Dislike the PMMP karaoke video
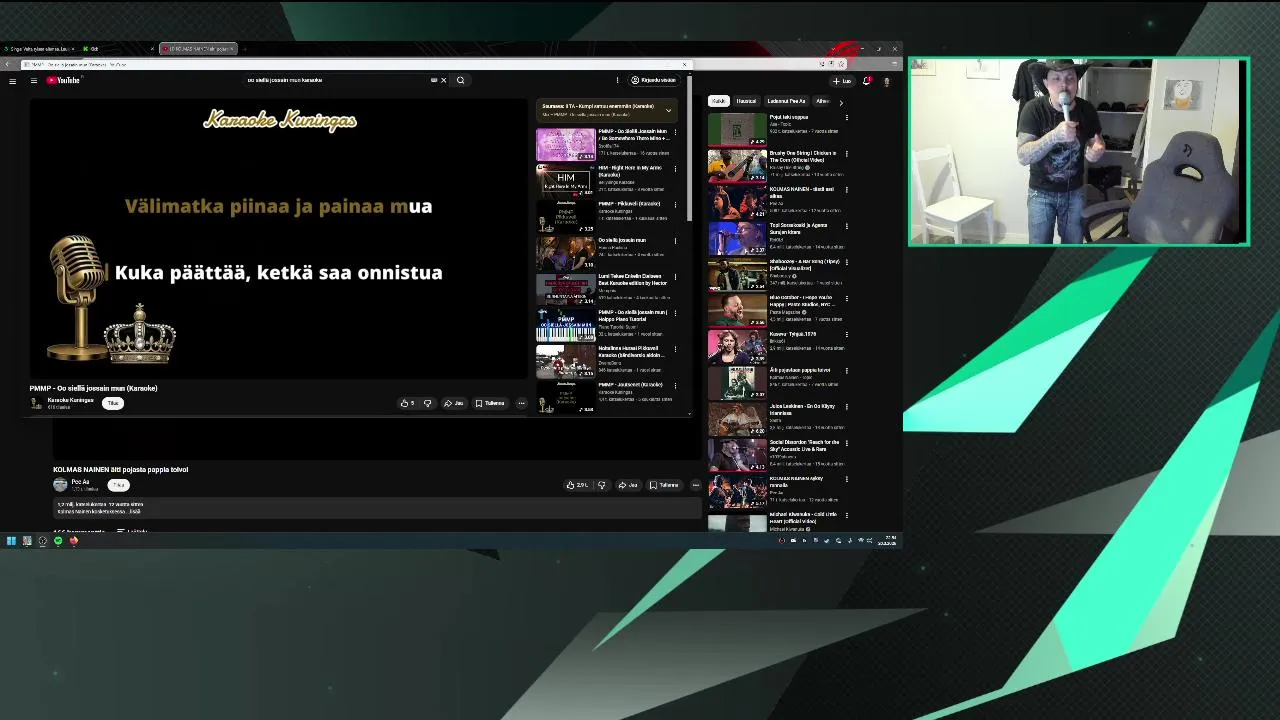The width and height of the screenshot is (1280, 720). coord(427,403)
